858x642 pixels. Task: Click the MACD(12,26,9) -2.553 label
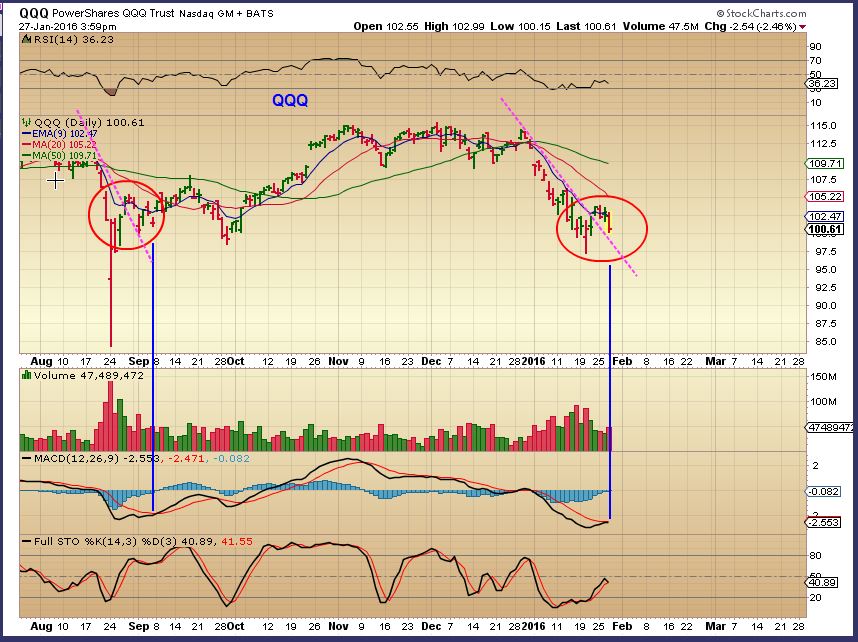pos(96,458)
